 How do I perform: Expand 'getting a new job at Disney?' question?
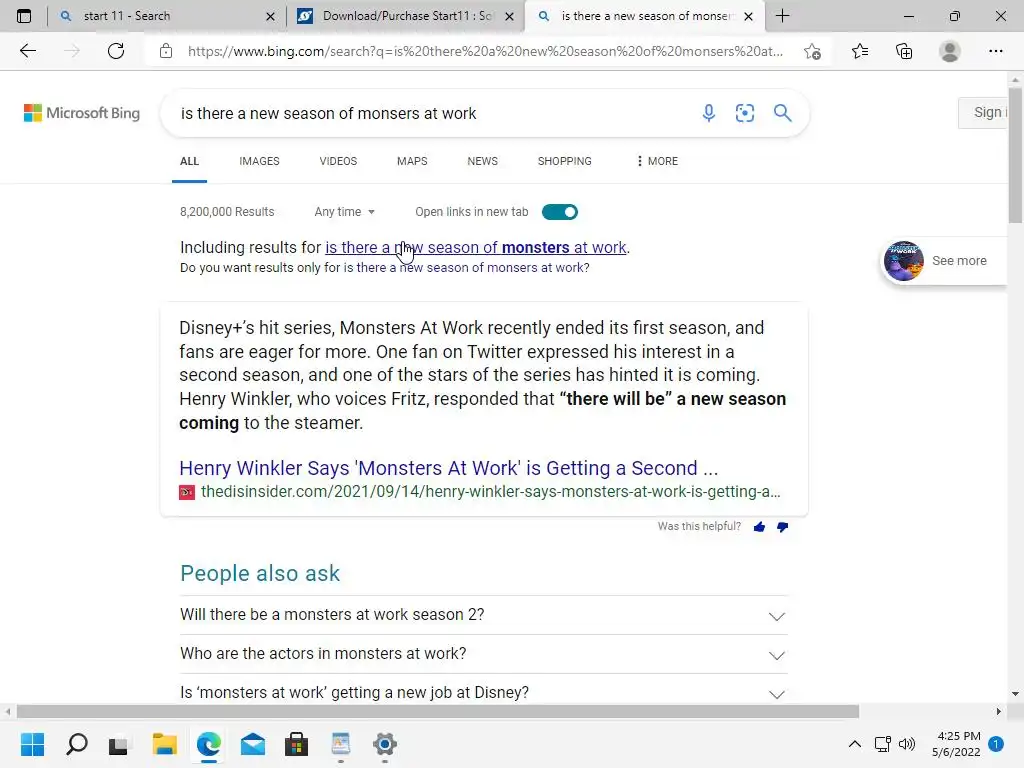coord(484,692)
